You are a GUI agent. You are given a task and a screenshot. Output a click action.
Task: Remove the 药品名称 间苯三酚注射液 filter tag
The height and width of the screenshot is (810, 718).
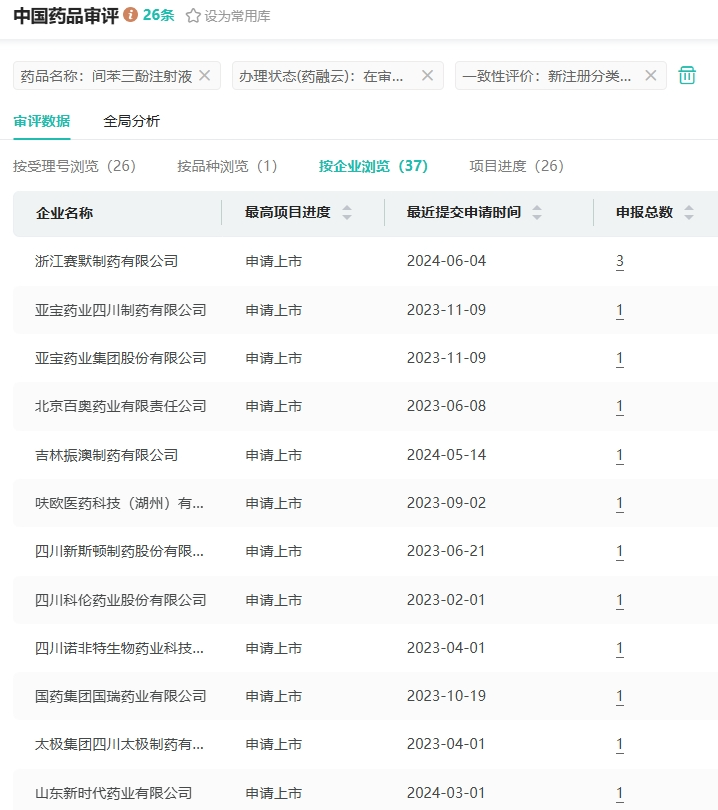[x=205, y=75]
